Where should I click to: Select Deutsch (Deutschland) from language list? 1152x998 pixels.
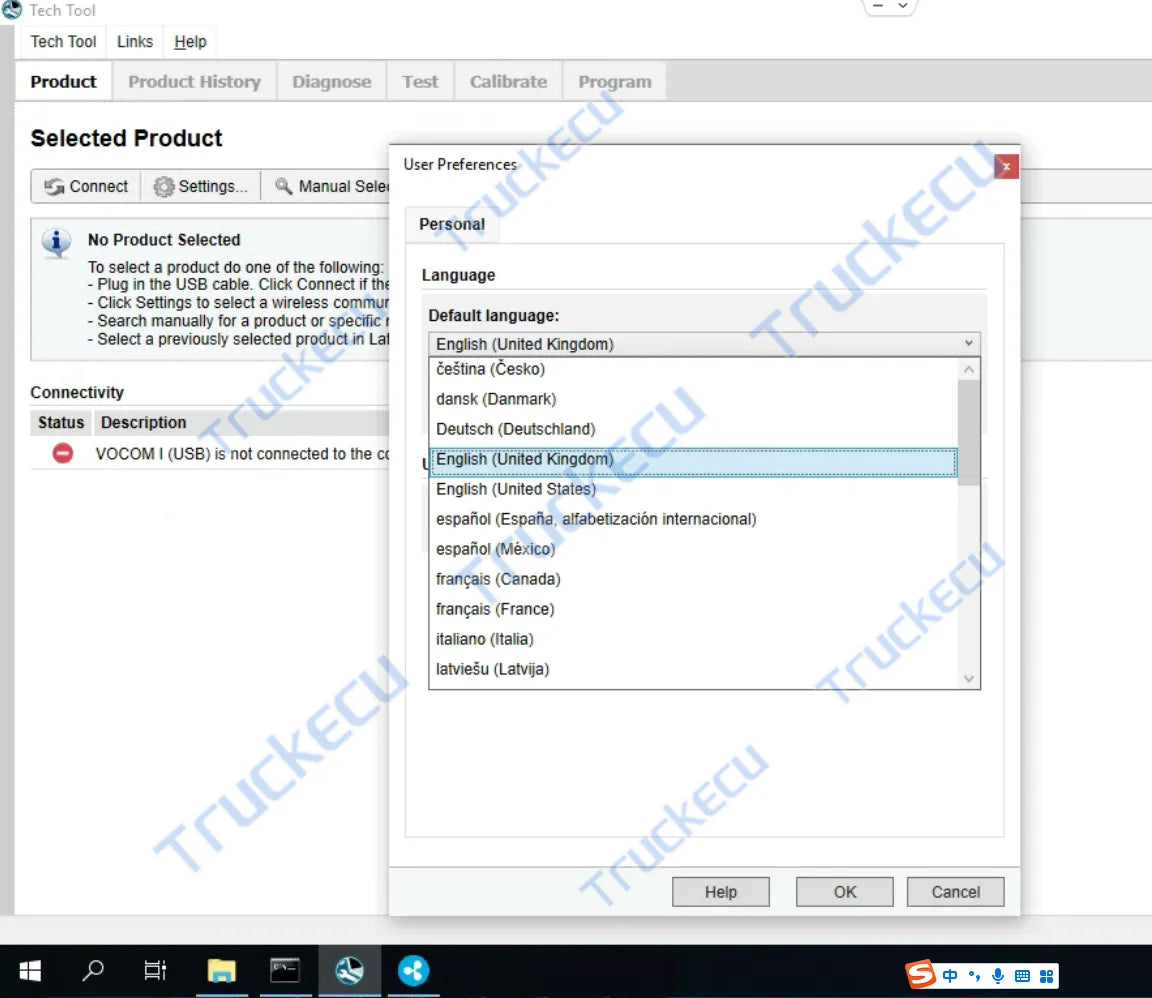click(515, 429)
